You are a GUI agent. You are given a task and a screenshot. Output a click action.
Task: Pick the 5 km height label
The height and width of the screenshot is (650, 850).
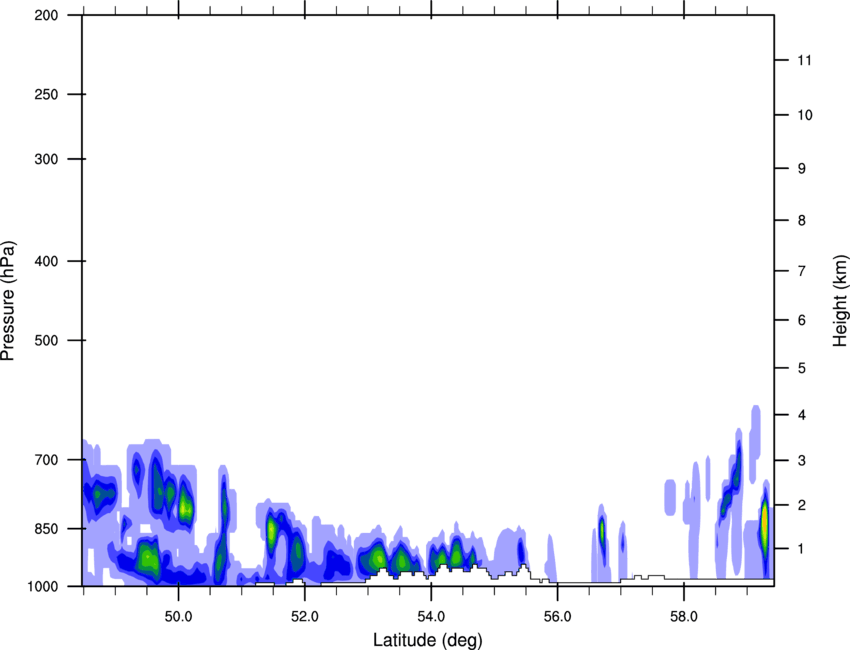[x=802, y=368]
